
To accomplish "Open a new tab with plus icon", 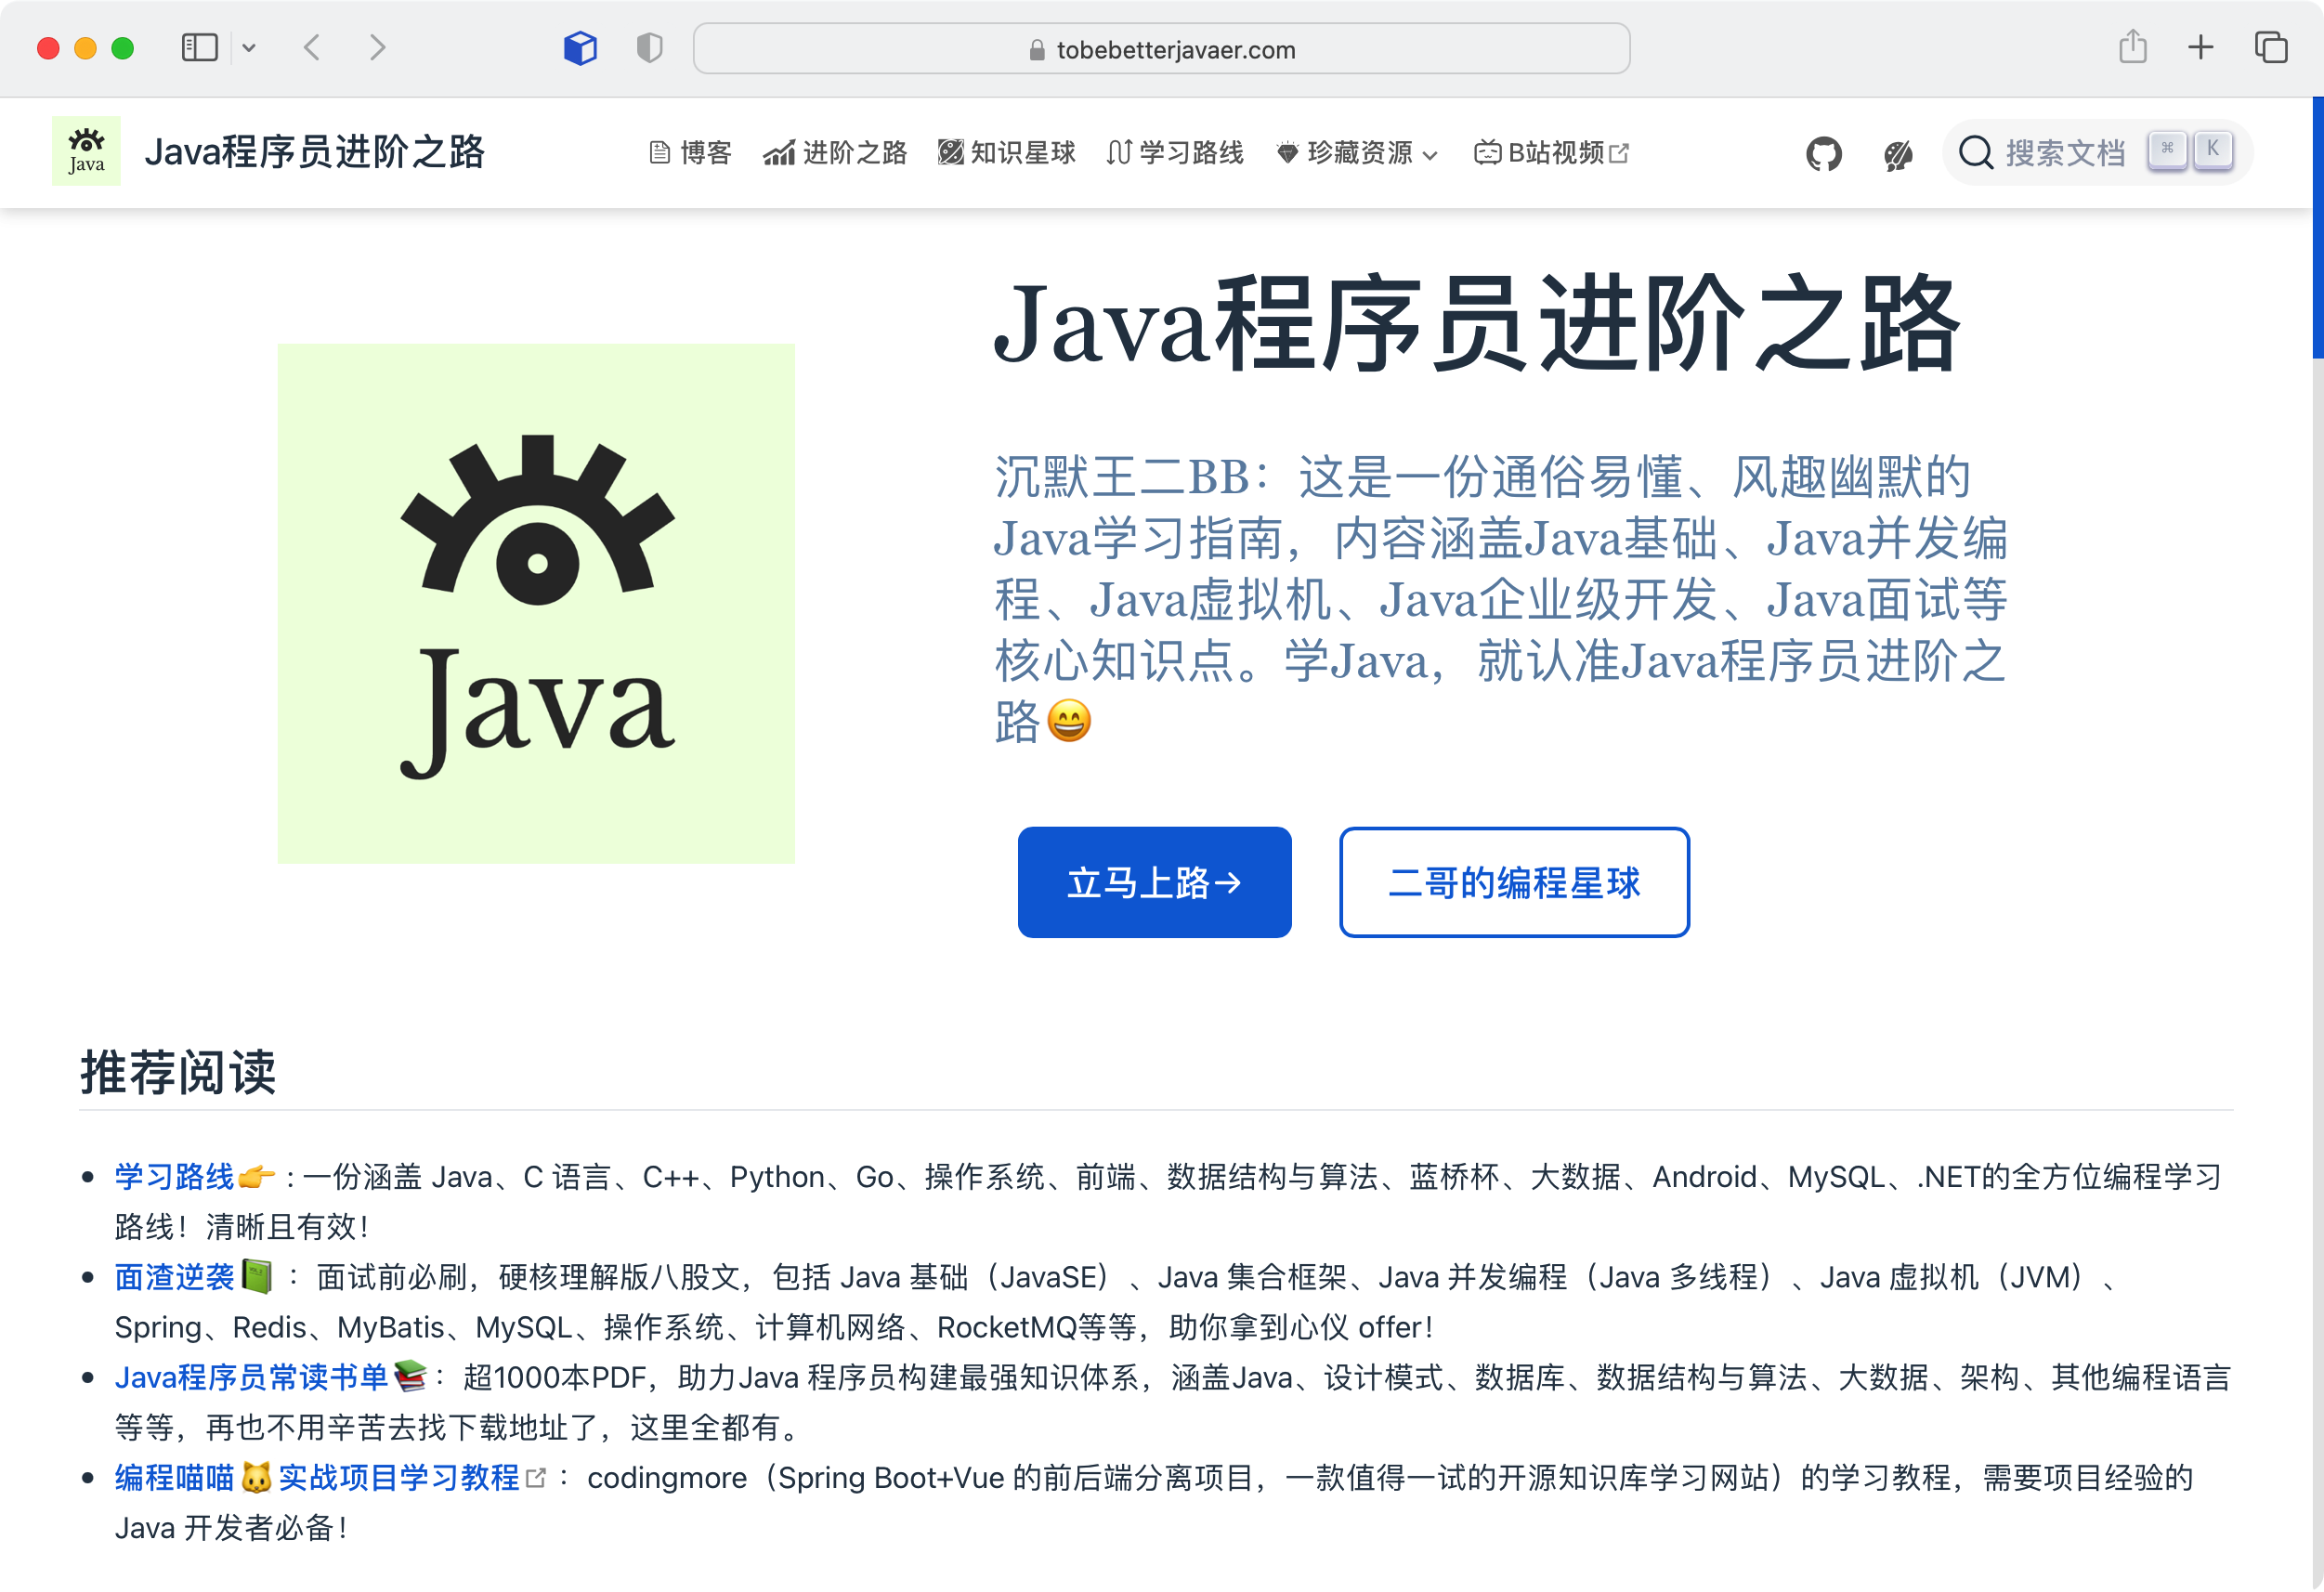I will coord(2201,47).
